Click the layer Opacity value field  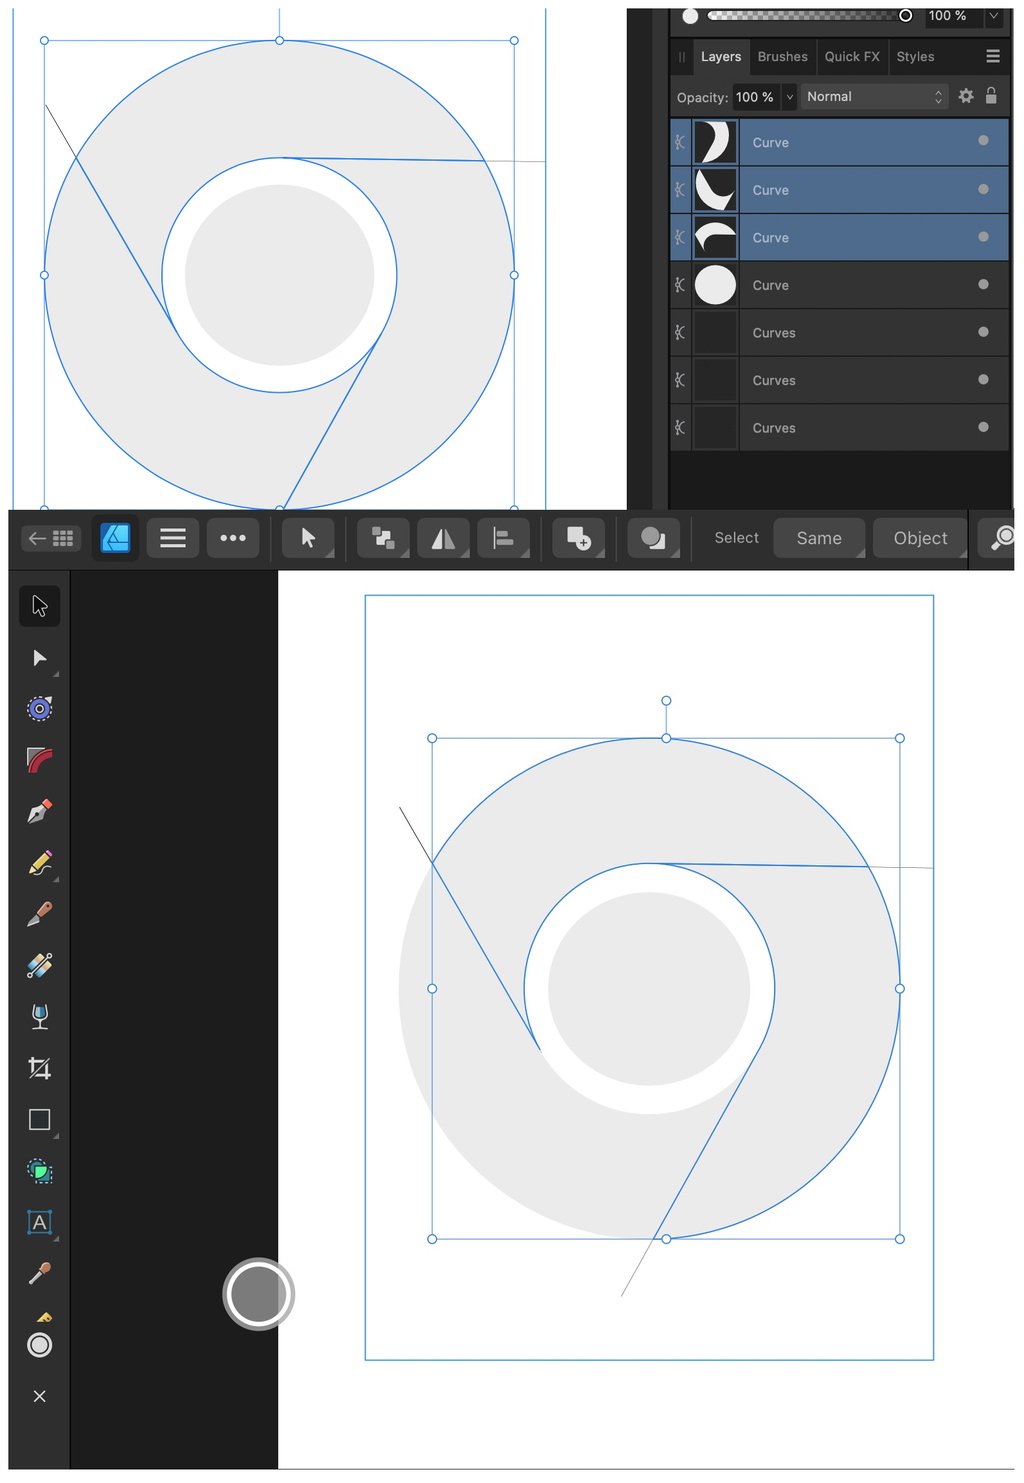pos(755,97)
